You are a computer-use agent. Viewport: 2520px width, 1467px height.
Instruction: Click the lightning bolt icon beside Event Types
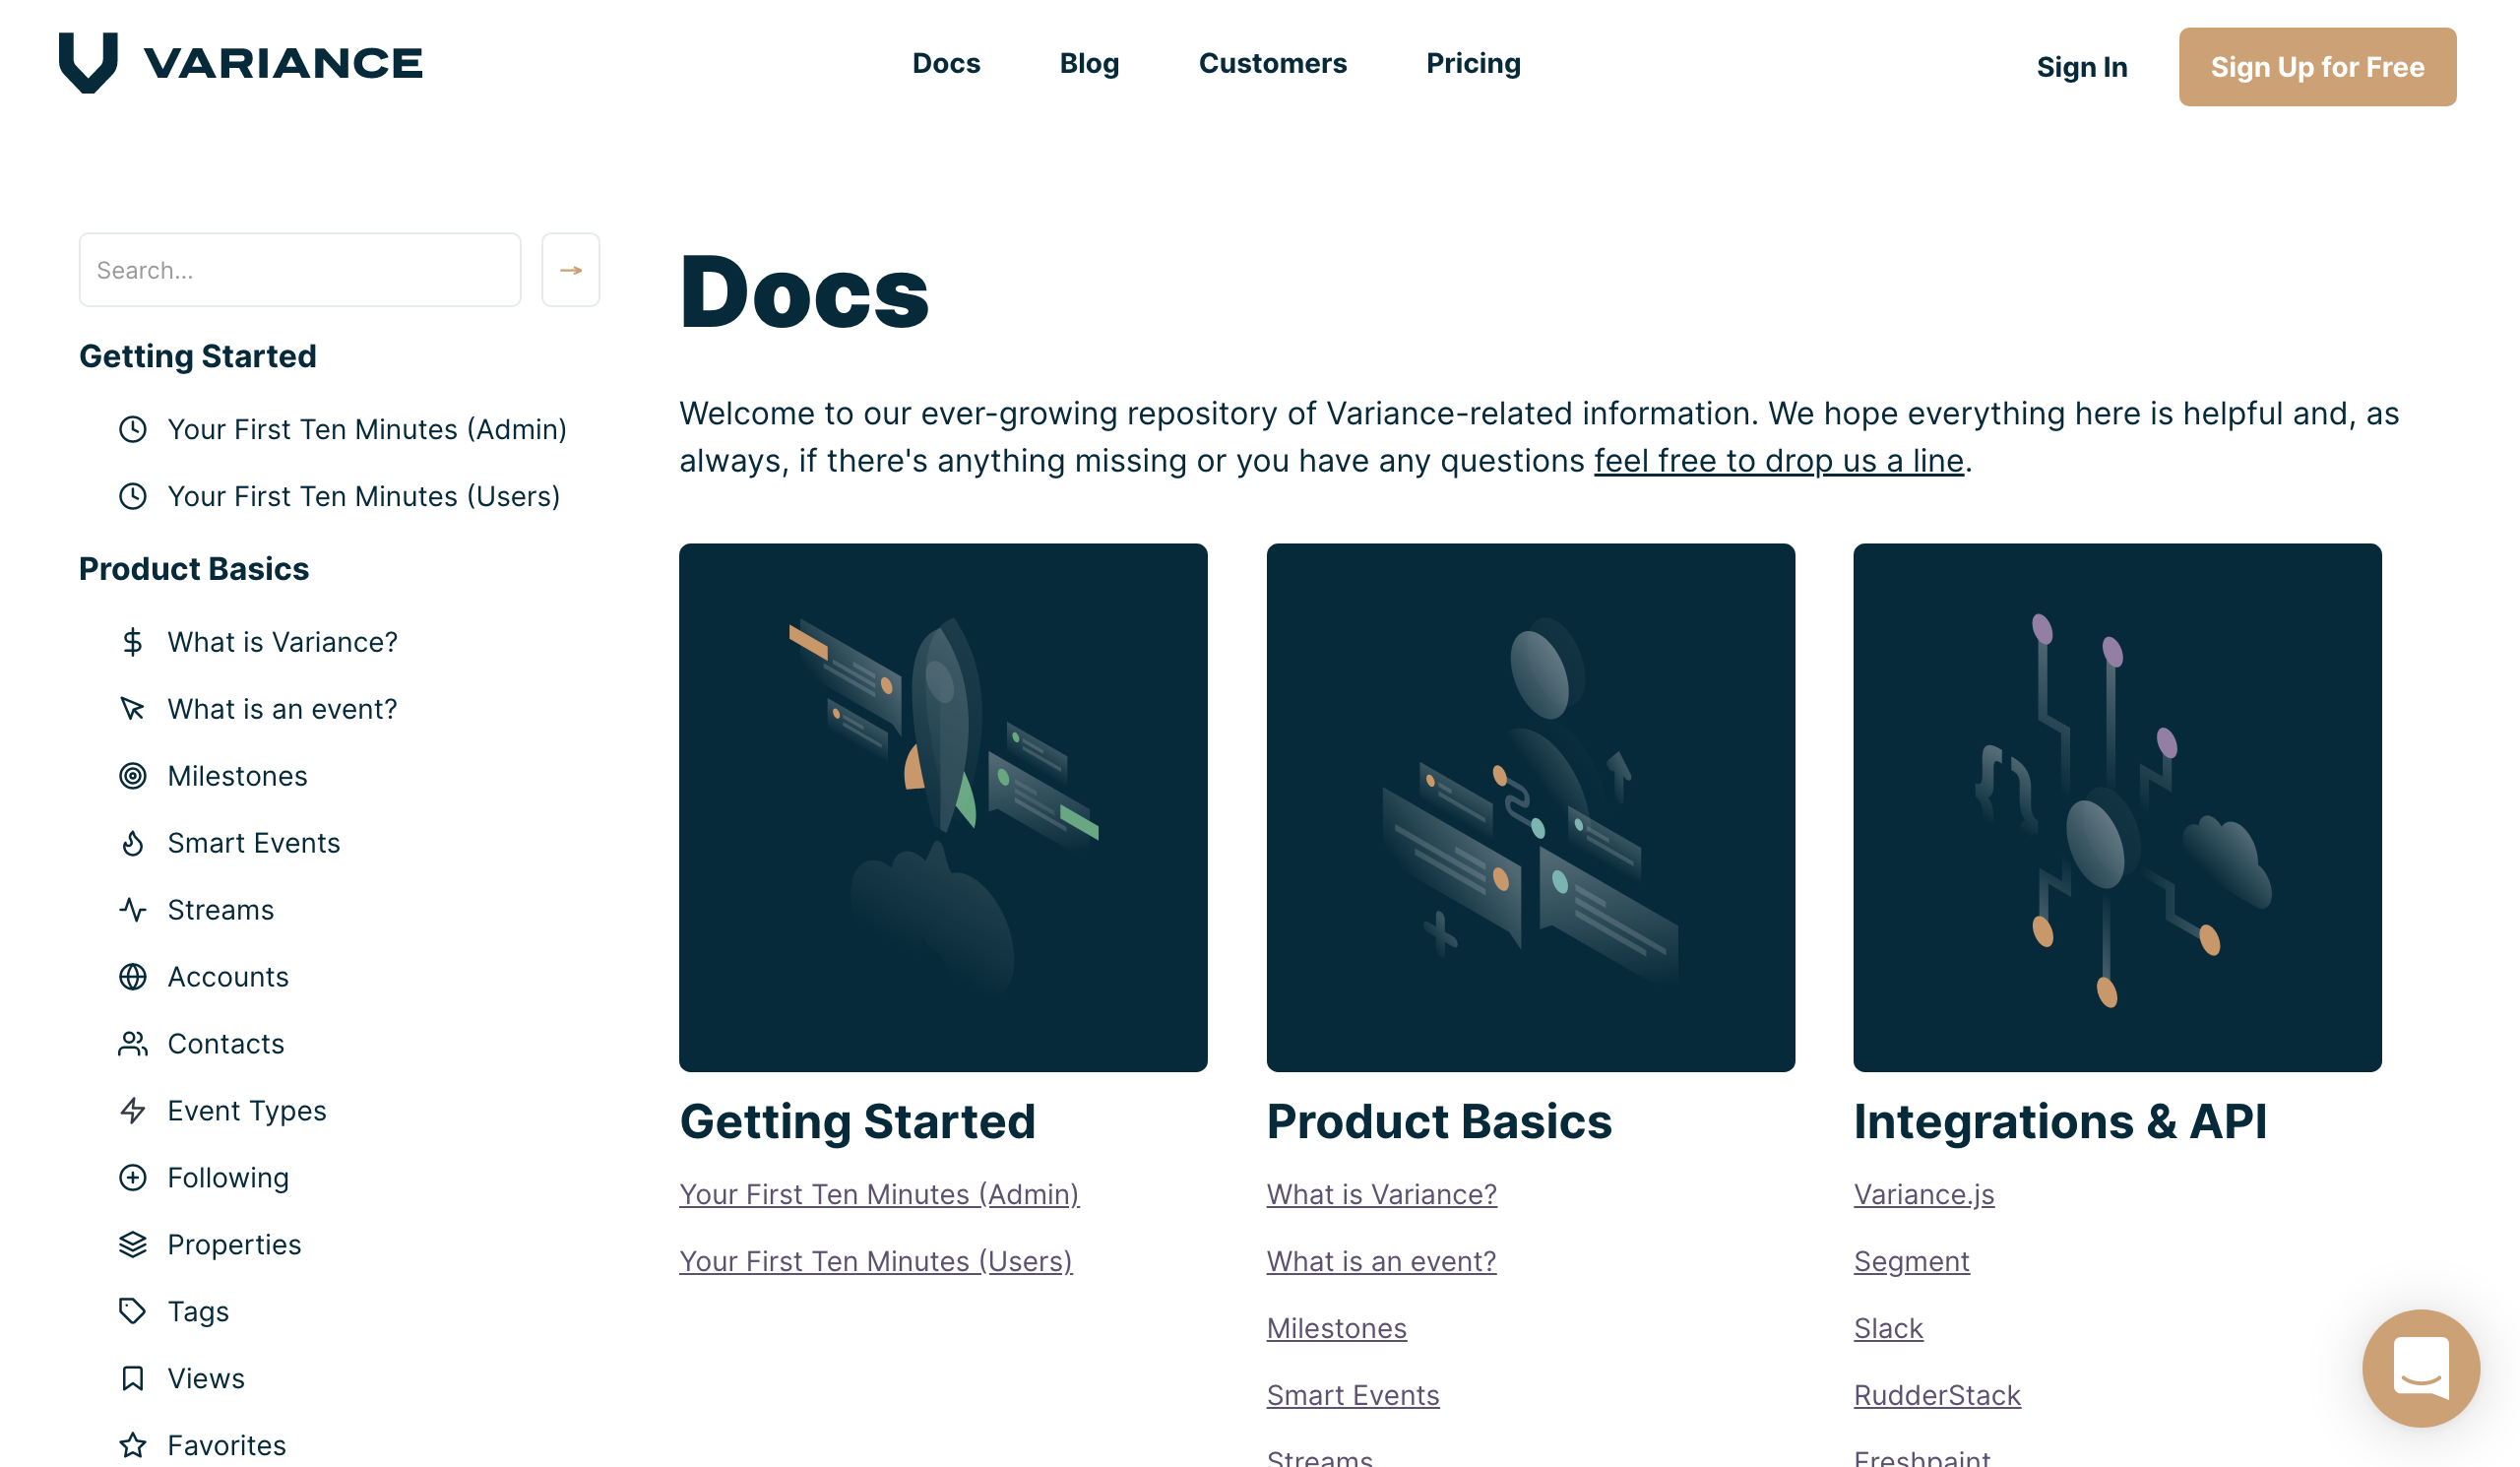(x=133, y=1111)
